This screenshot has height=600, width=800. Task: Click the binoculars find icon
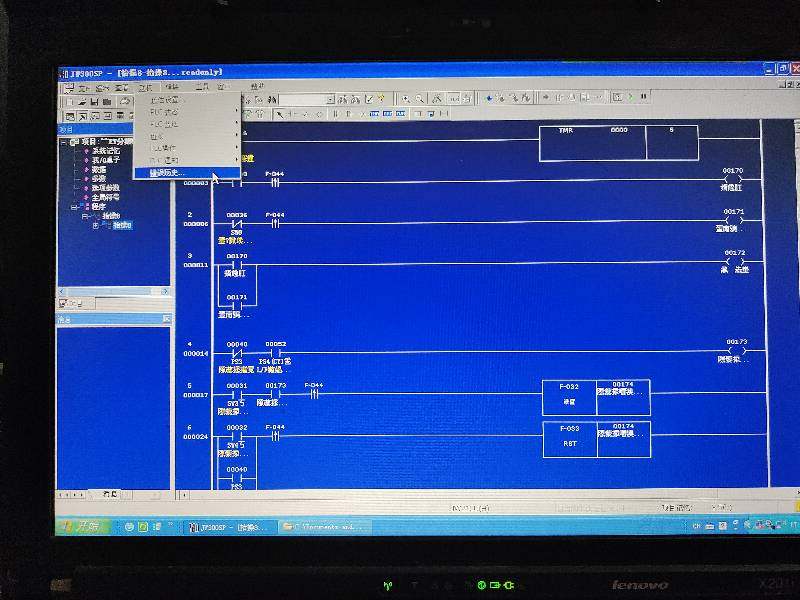coord(273,100)
